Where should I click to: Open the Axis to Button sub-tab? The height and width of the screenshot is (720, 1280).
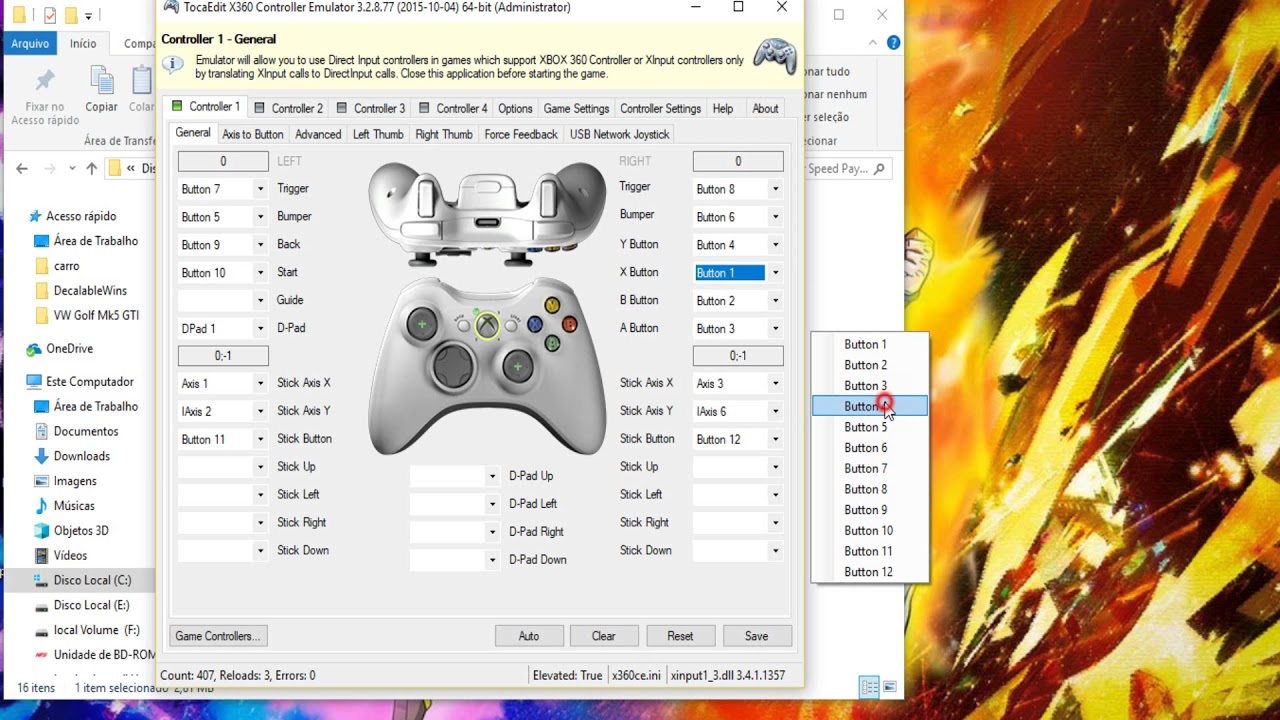click(253, 134)
